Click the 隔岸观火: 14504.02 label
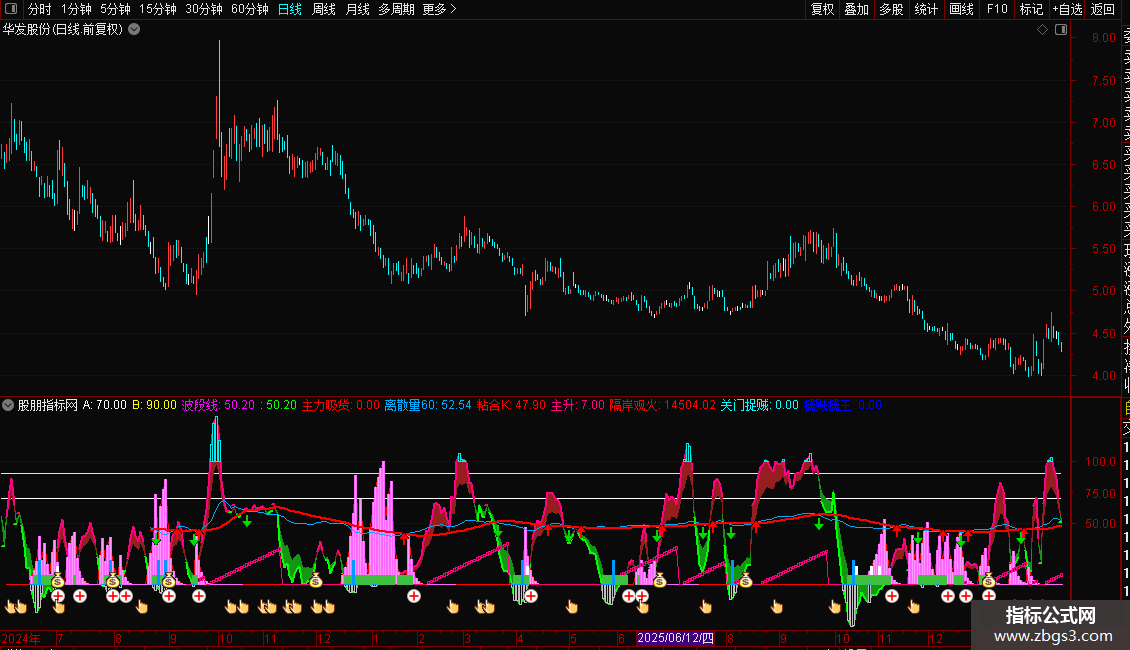 coord(662,405)
